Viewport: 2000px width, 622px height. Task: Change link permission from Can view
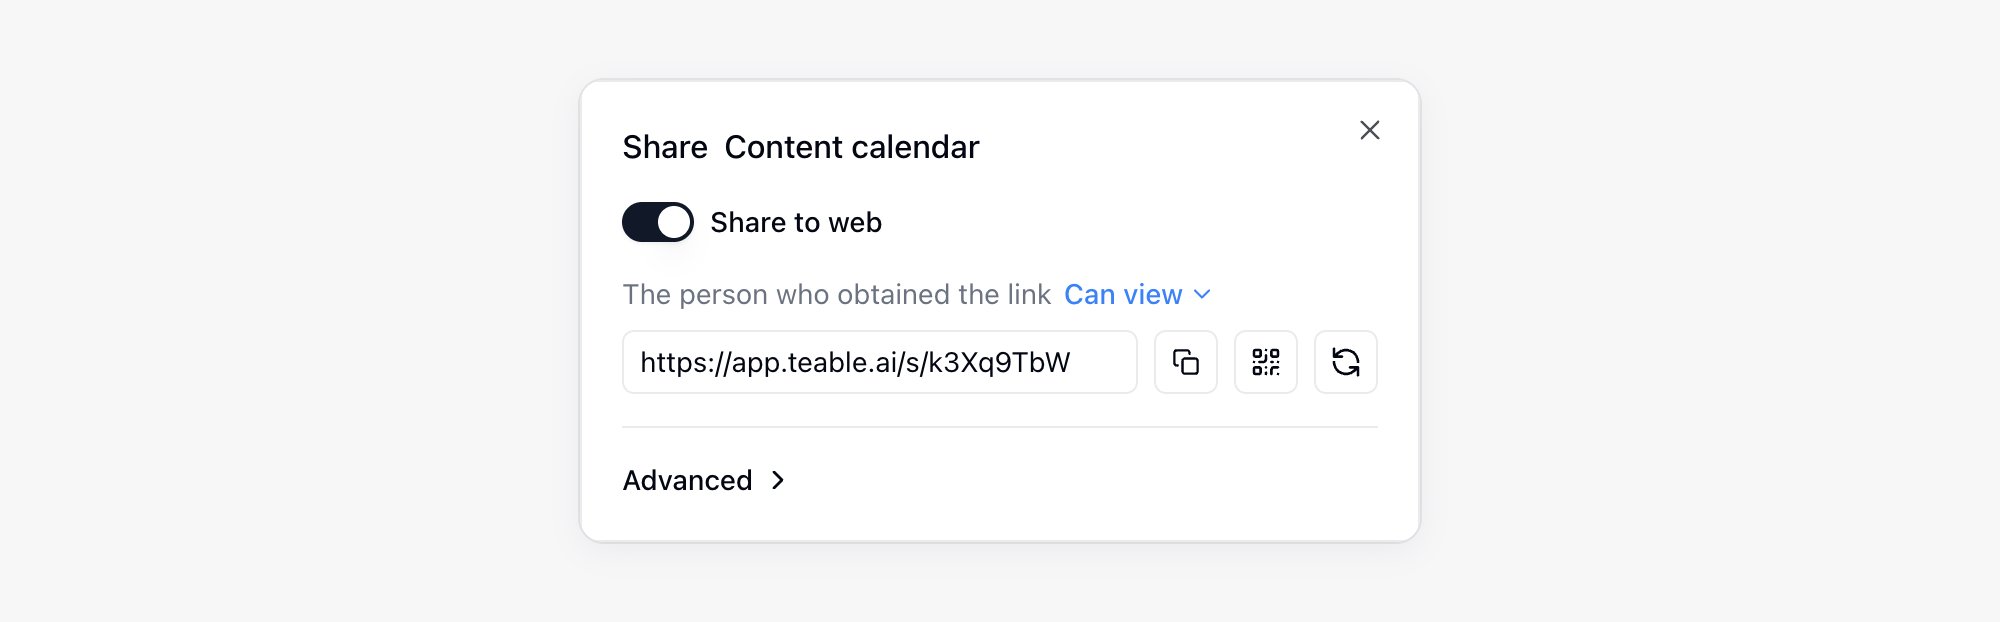pos(1137,294)
